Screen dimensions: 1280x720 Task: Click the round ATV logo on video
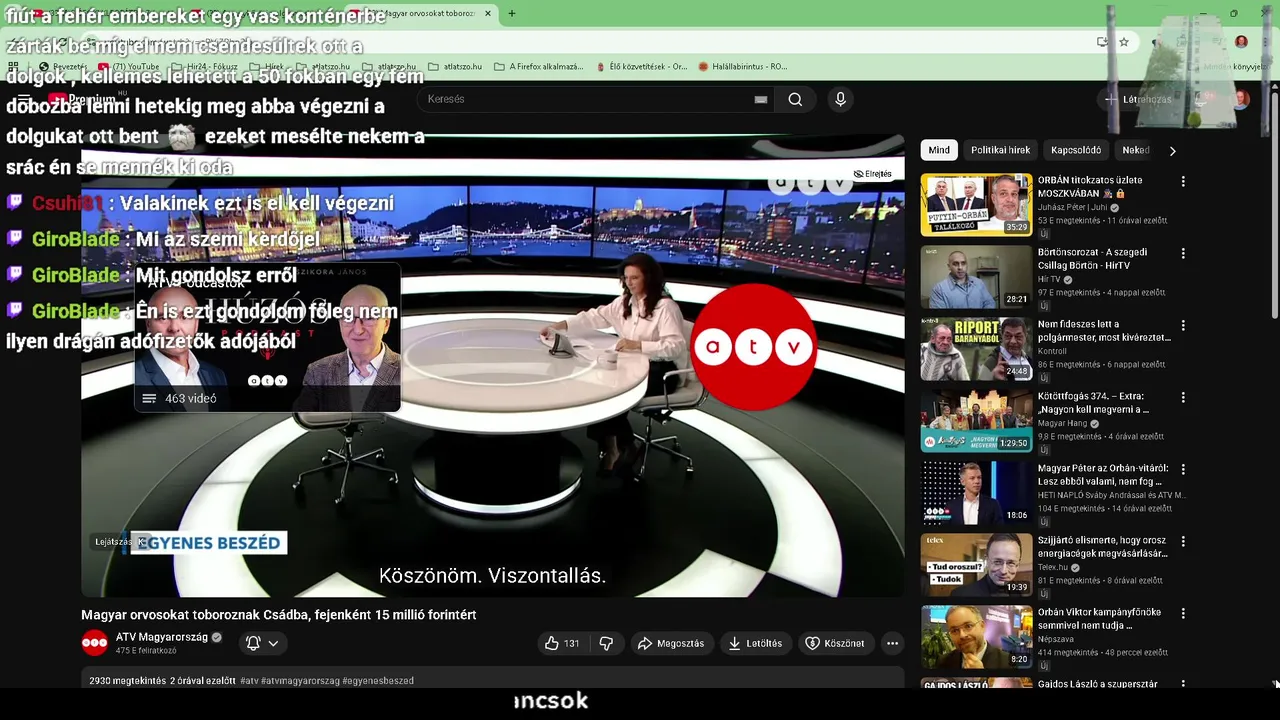753,347
